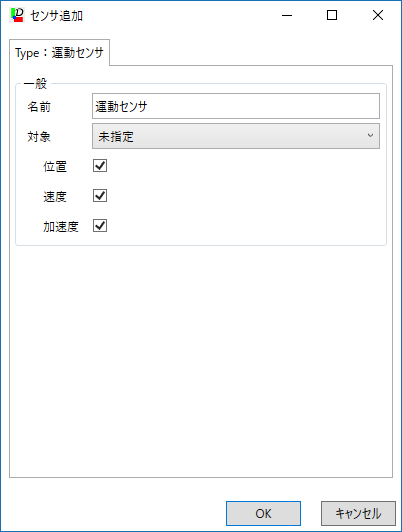Close the センサ追加 dialog
Image resolution: width=402 pixels, height=532 pixels.
(378, 15)
